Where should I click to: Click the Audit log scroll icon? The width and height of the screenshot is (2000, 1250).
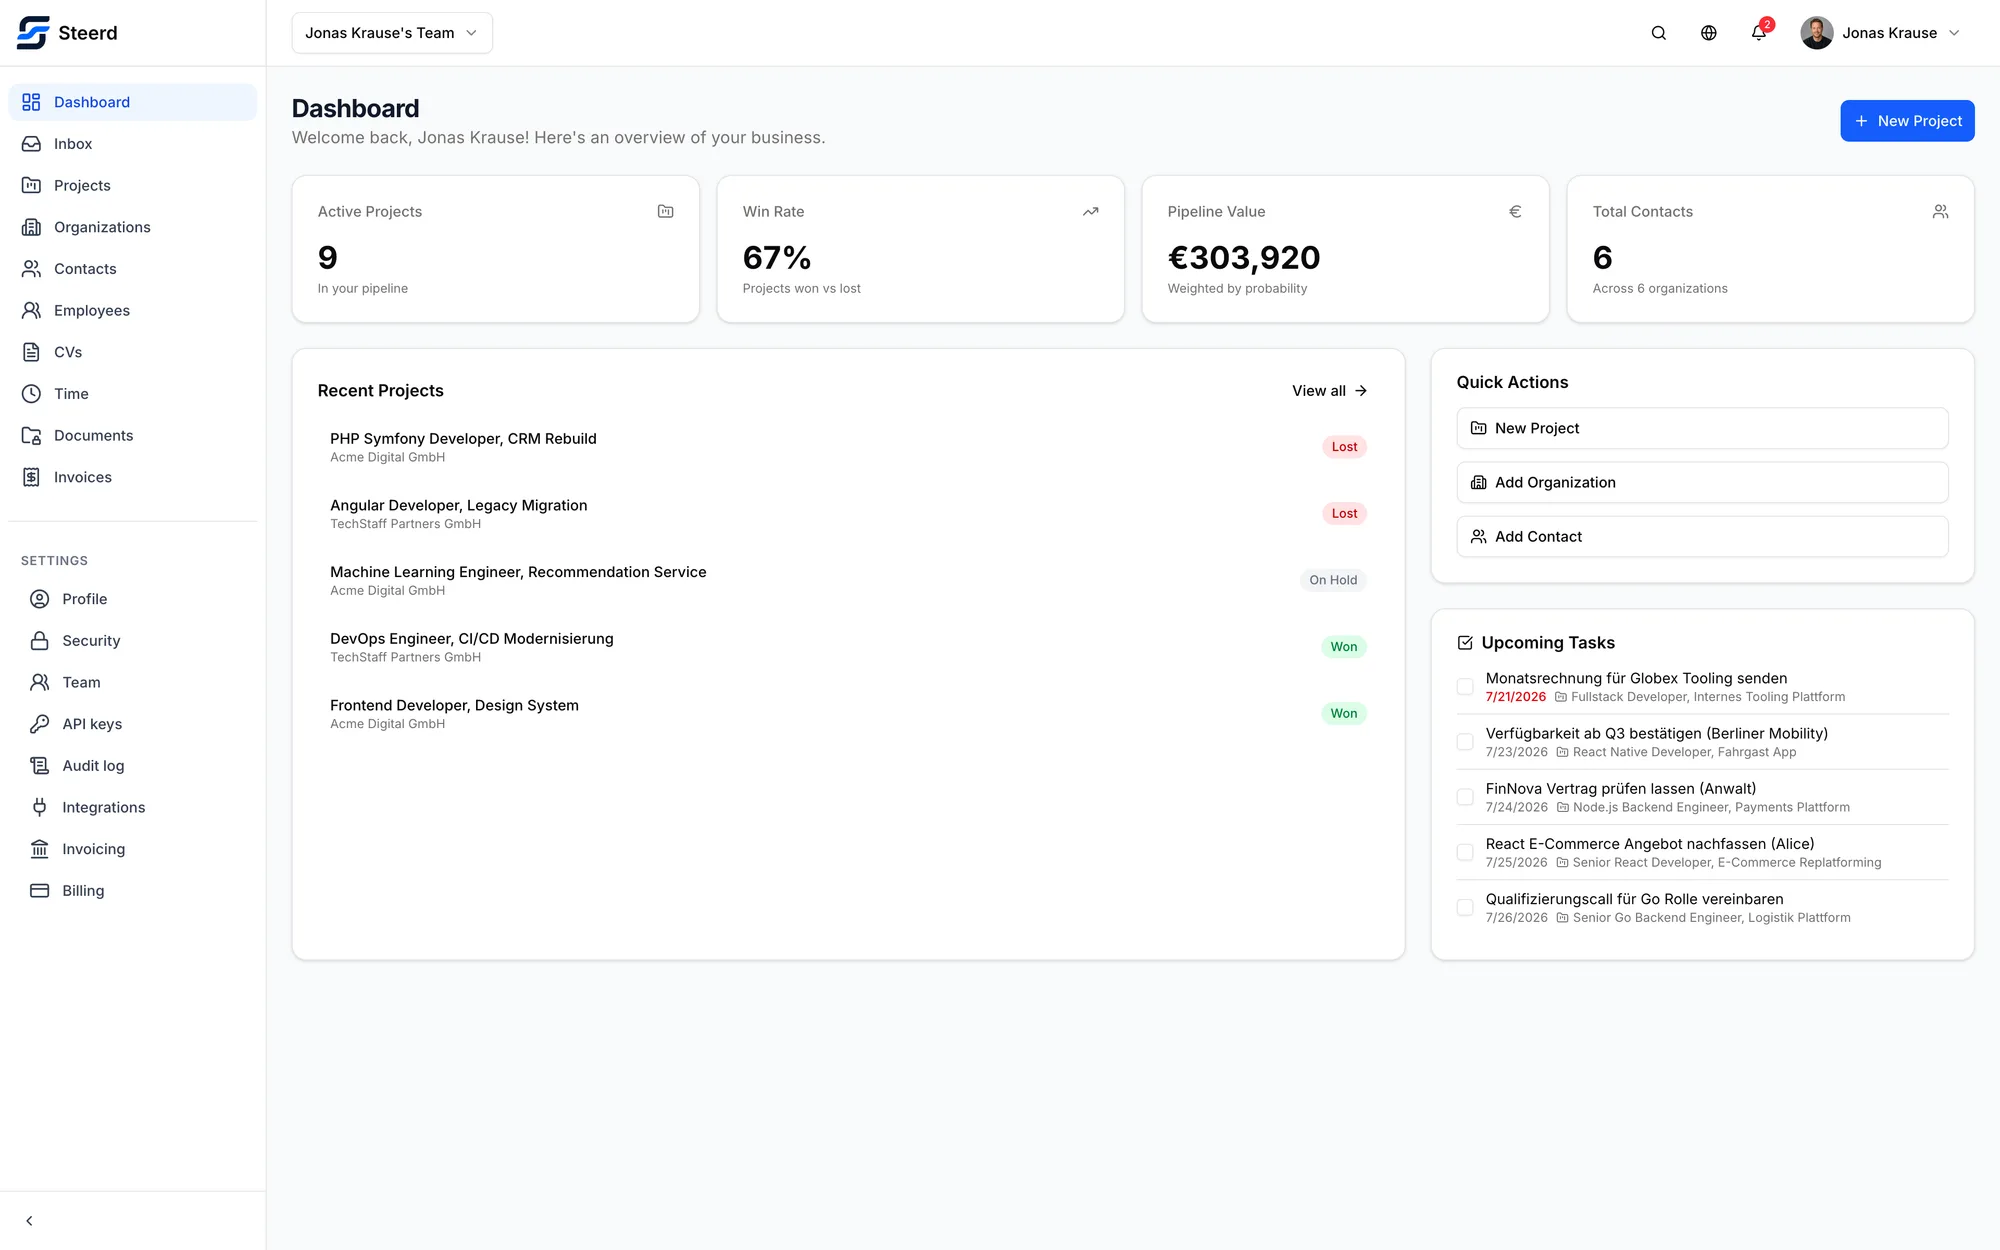pyautogui.click(x=40, y=766)
